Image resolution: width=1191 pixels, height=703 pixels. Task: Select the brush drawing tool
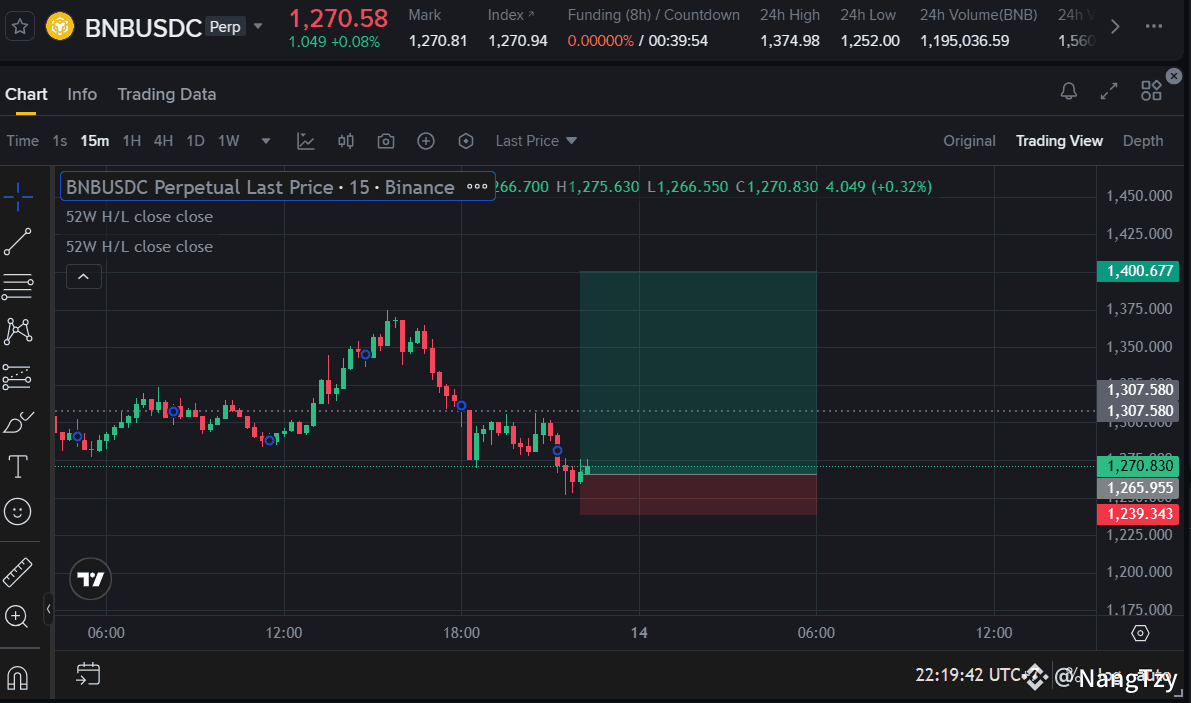click(x=18, y=422)
